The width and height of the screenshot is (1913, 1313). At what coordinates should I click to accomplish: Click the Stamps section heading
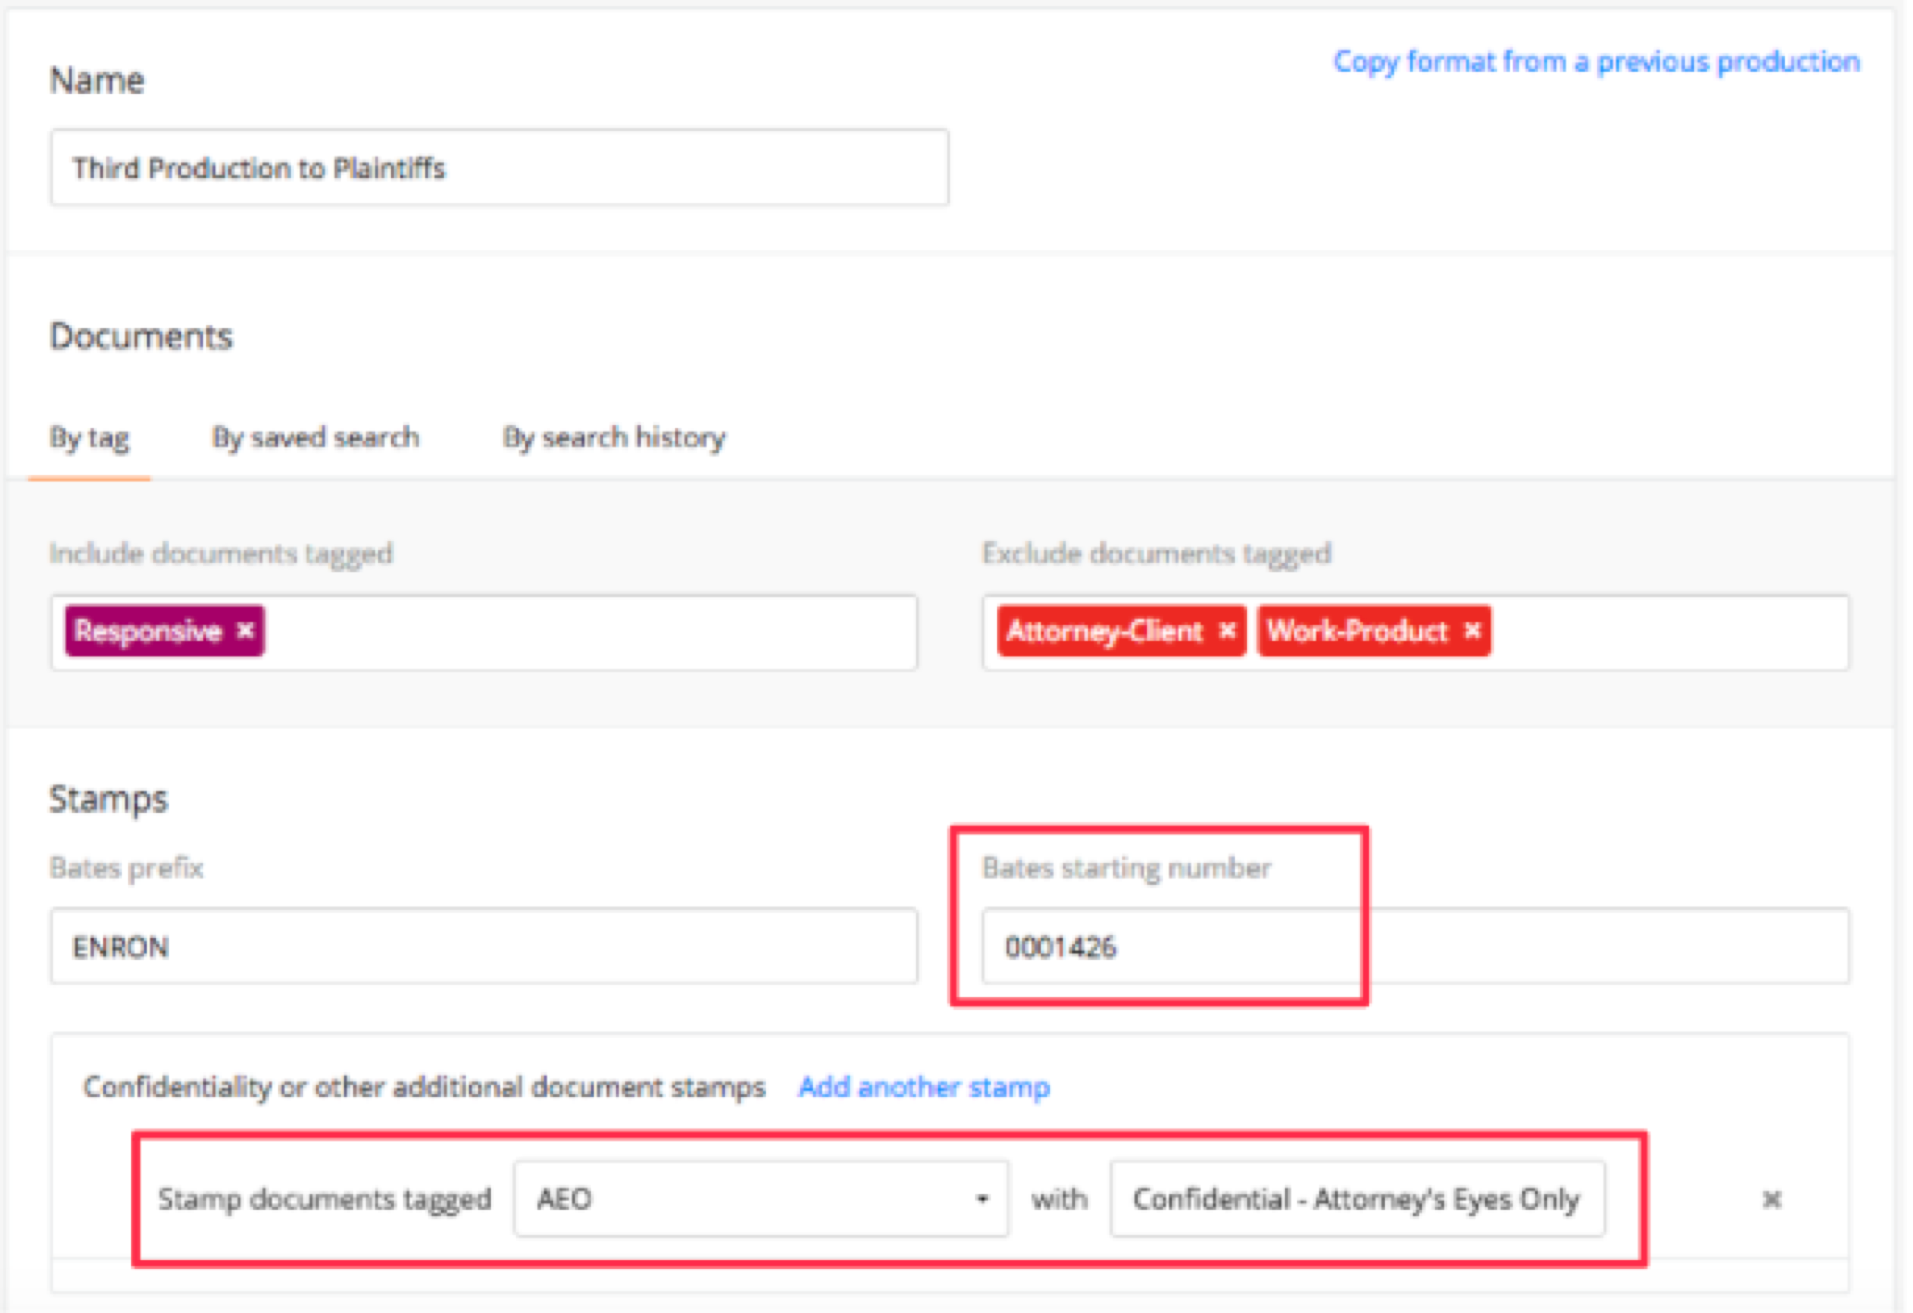click(x=109, y=799)
